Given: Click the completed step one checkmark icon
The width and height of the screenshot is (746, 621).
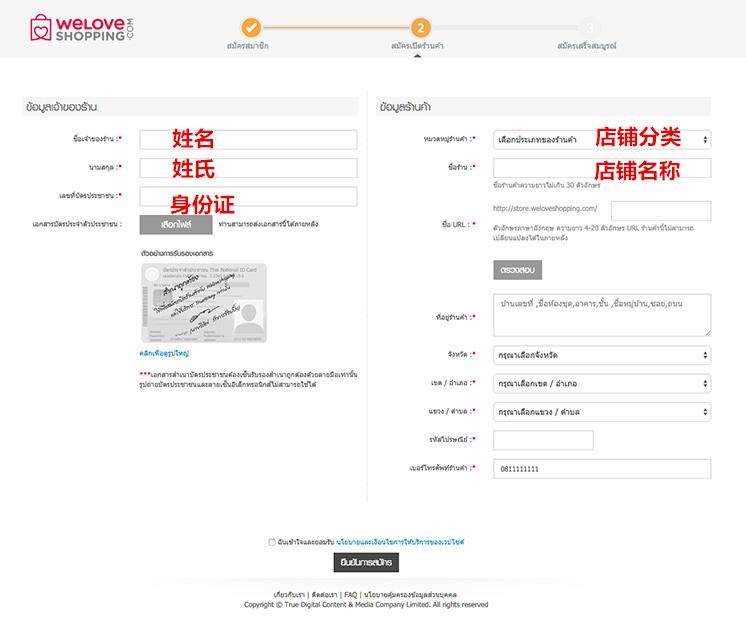Looking at the screenshot, I should click(x=251, y=28).
